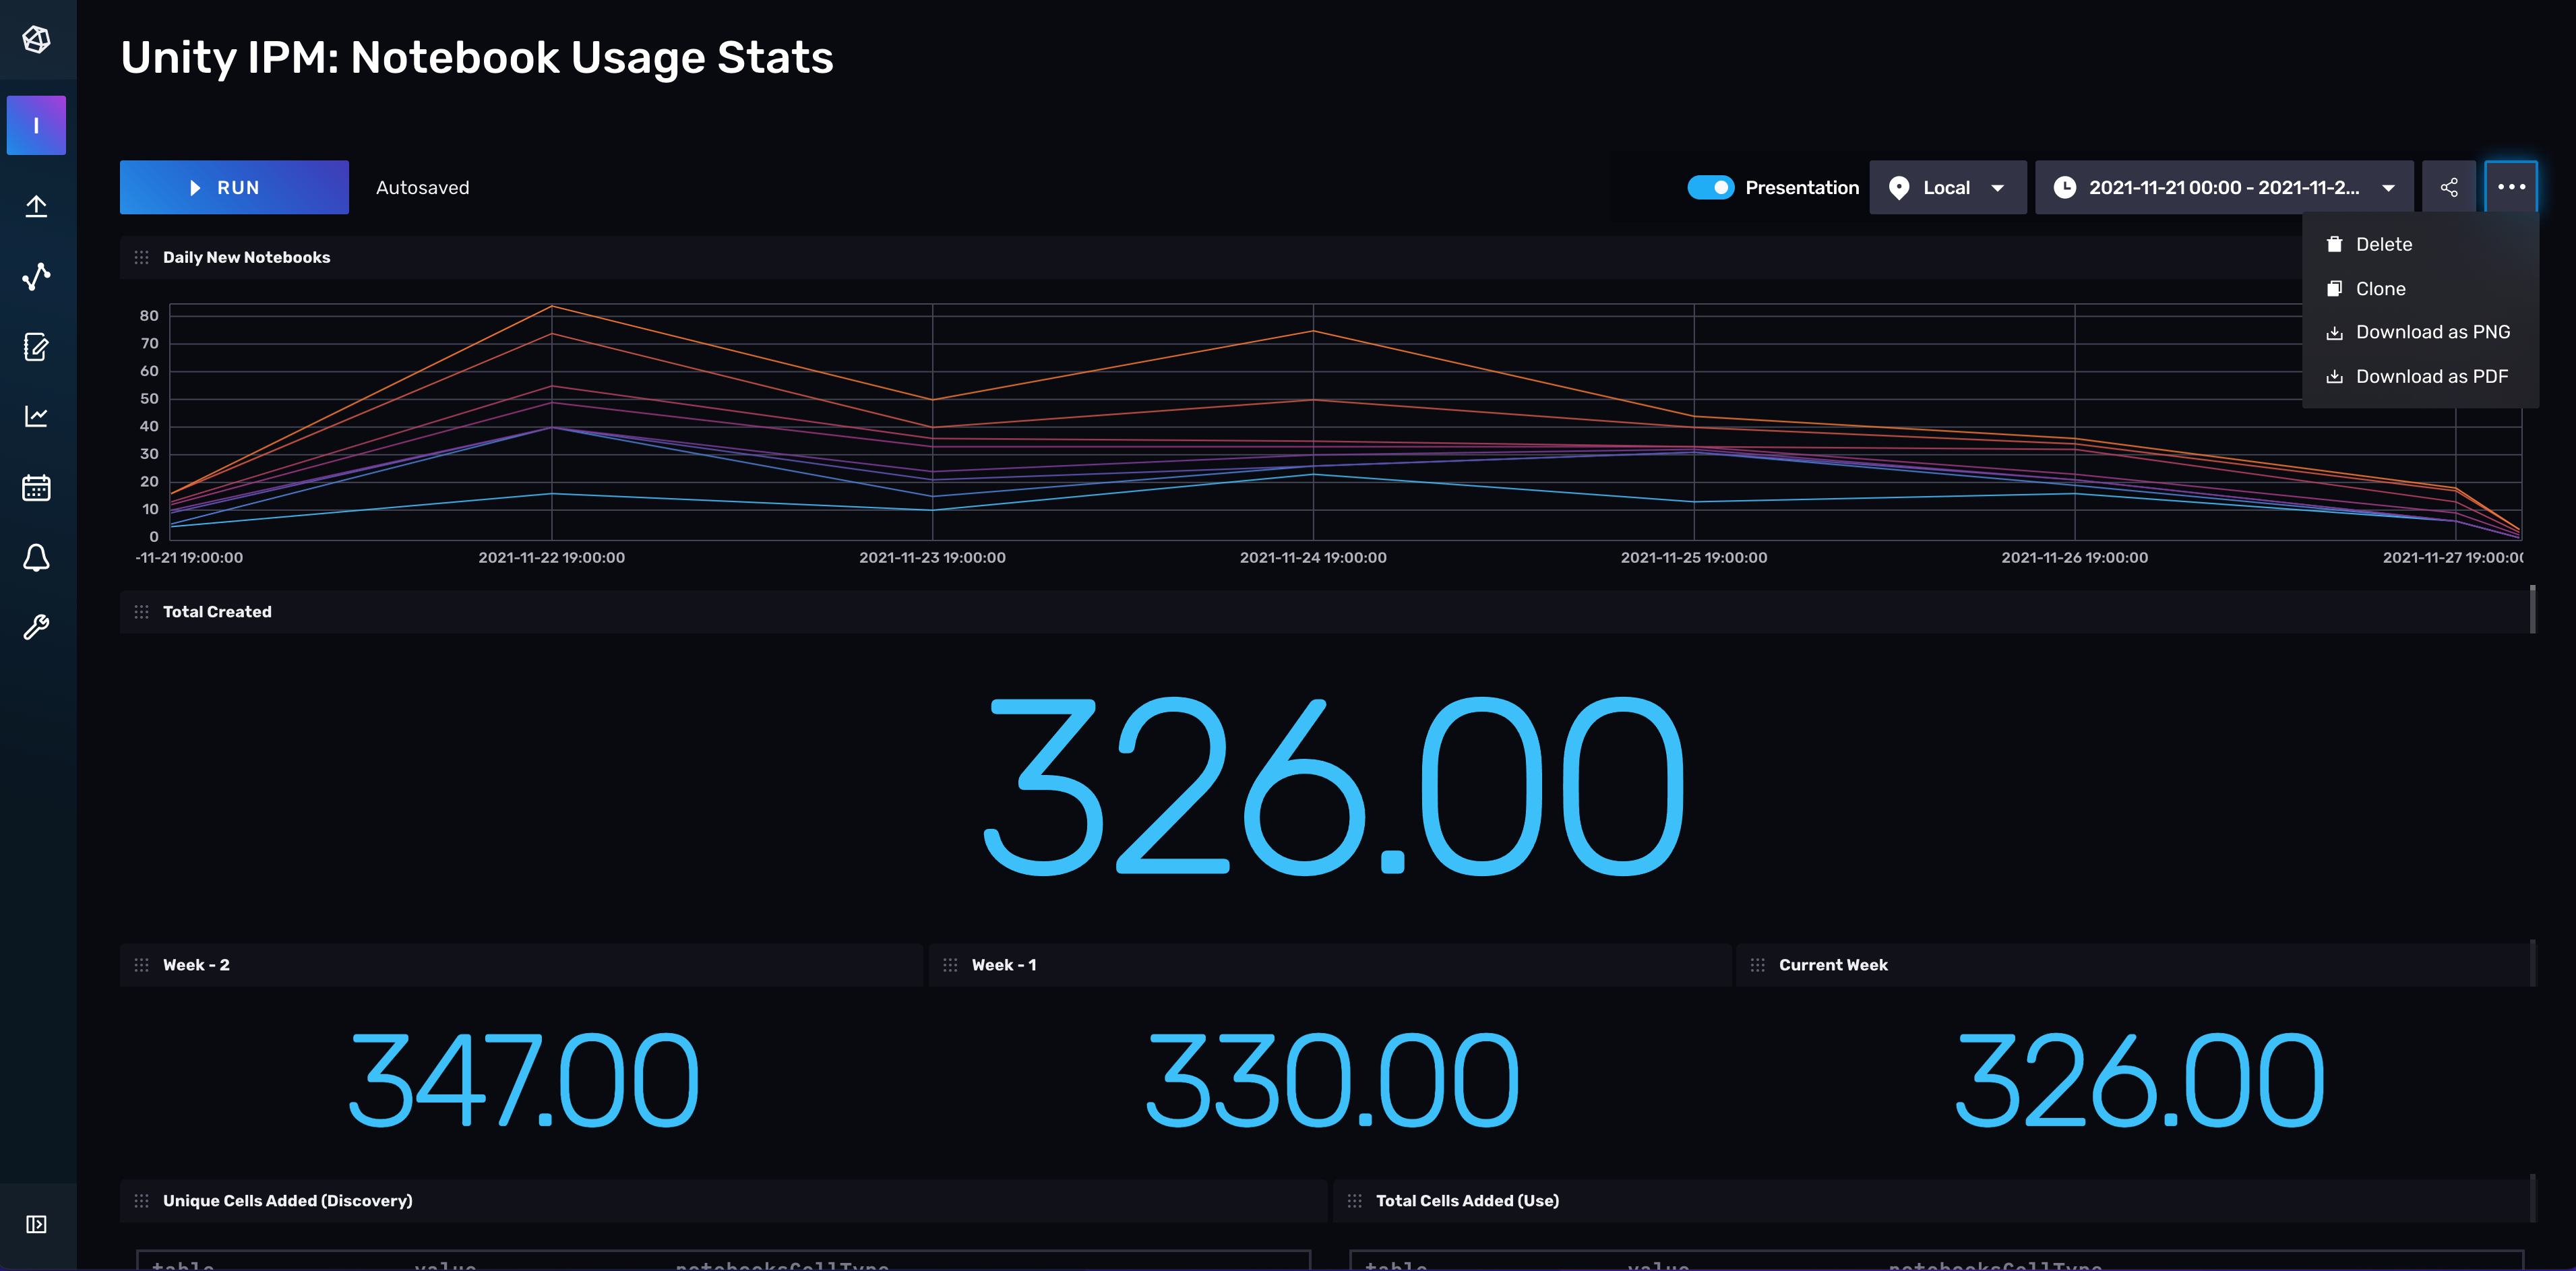The height and width of the screenshot is (1271, 2576).
Task: Click the Daily New Notebooks drag handle
Action: tap(142, 257)
